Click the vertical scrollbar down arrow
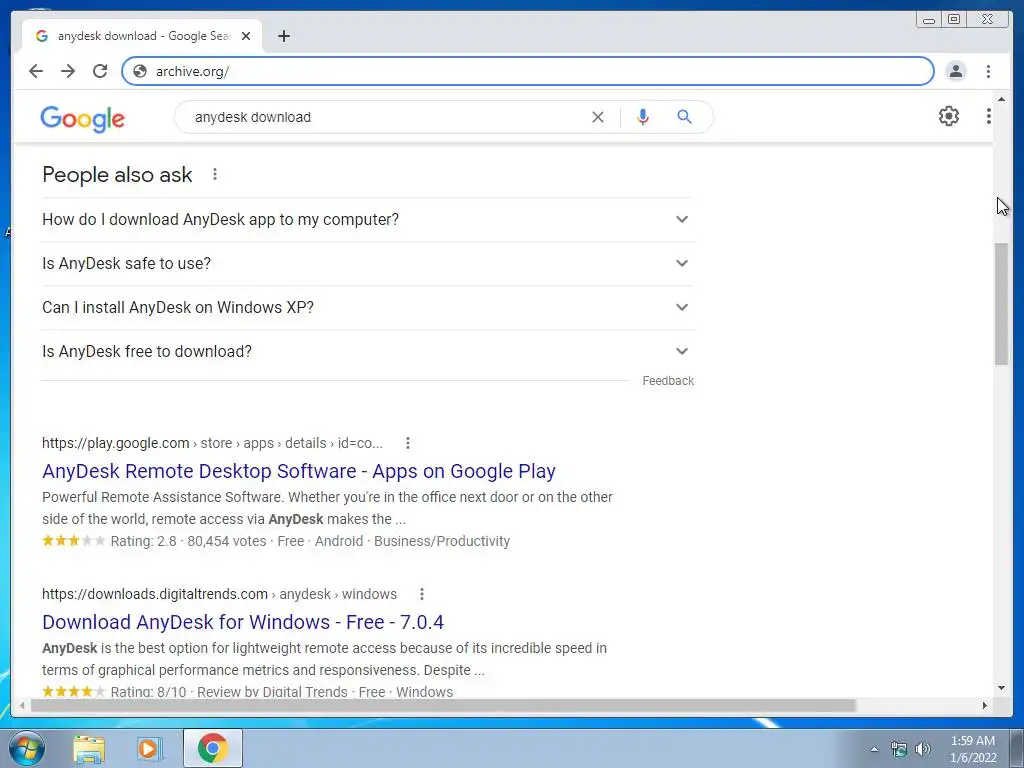 (x=1002, y=688)
